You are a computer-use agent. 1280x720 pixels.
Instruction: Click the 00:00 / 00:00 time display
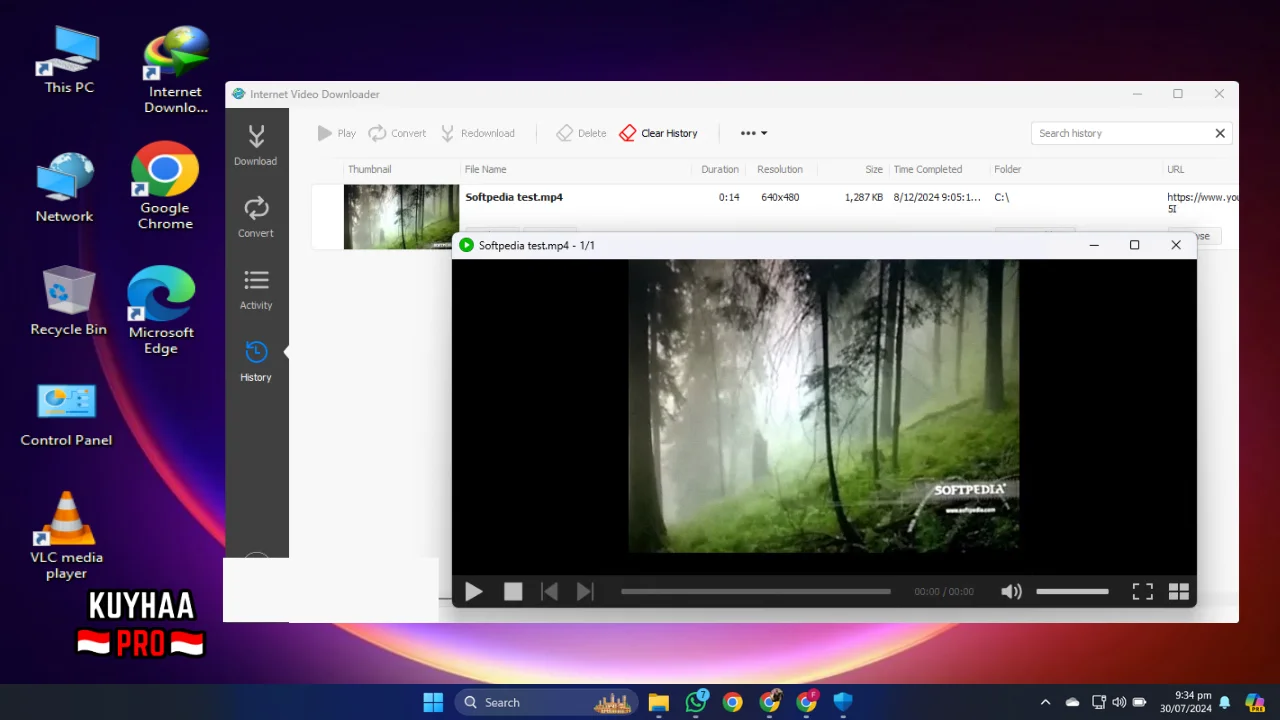click(944, 591)
